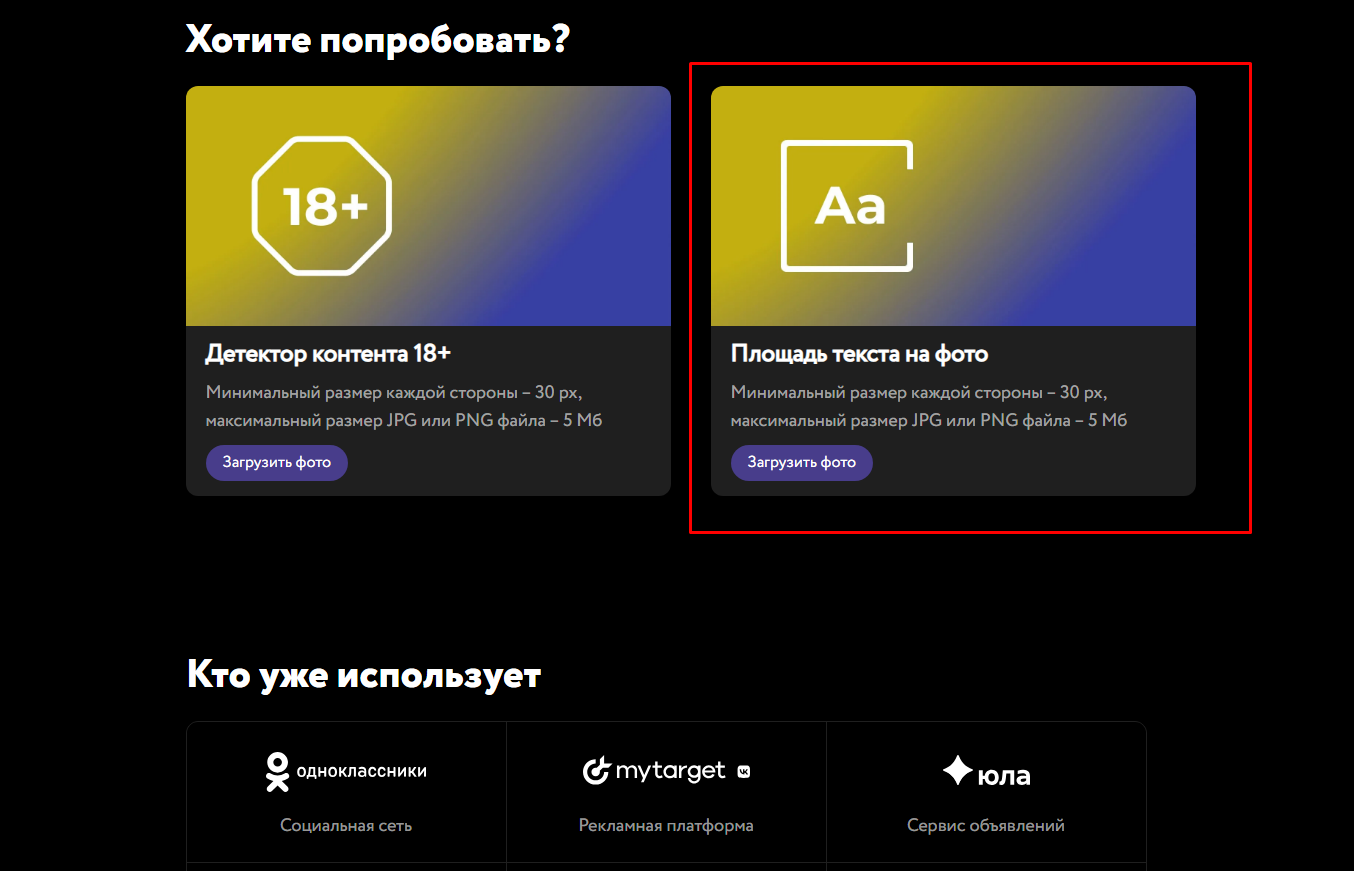
Task: Click the Кто уже использует heading
Action: coord(364,675)
